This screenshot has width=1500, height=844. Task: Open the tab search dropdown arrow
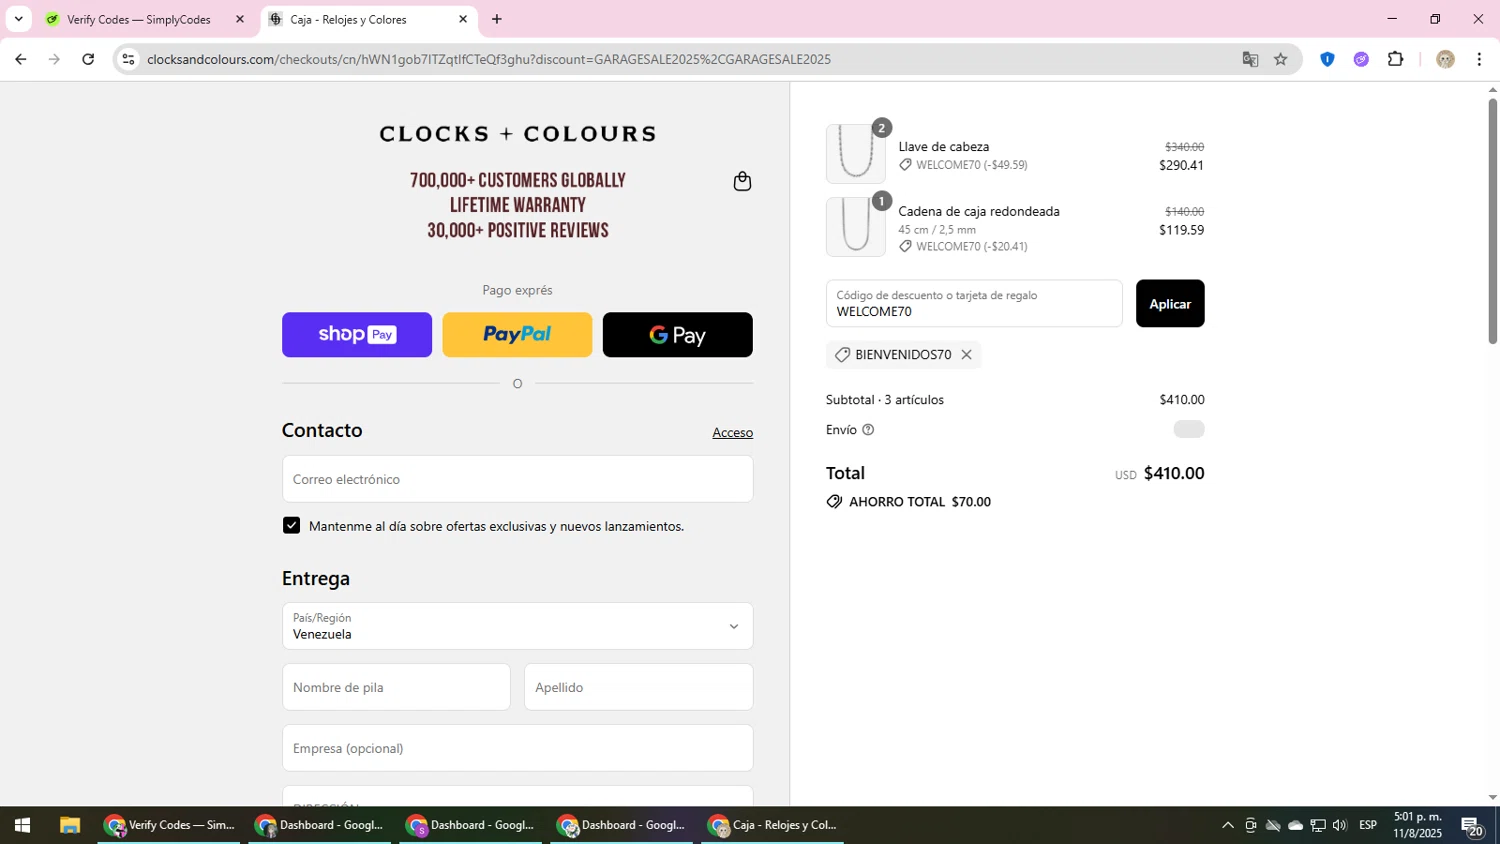point(18,19)
